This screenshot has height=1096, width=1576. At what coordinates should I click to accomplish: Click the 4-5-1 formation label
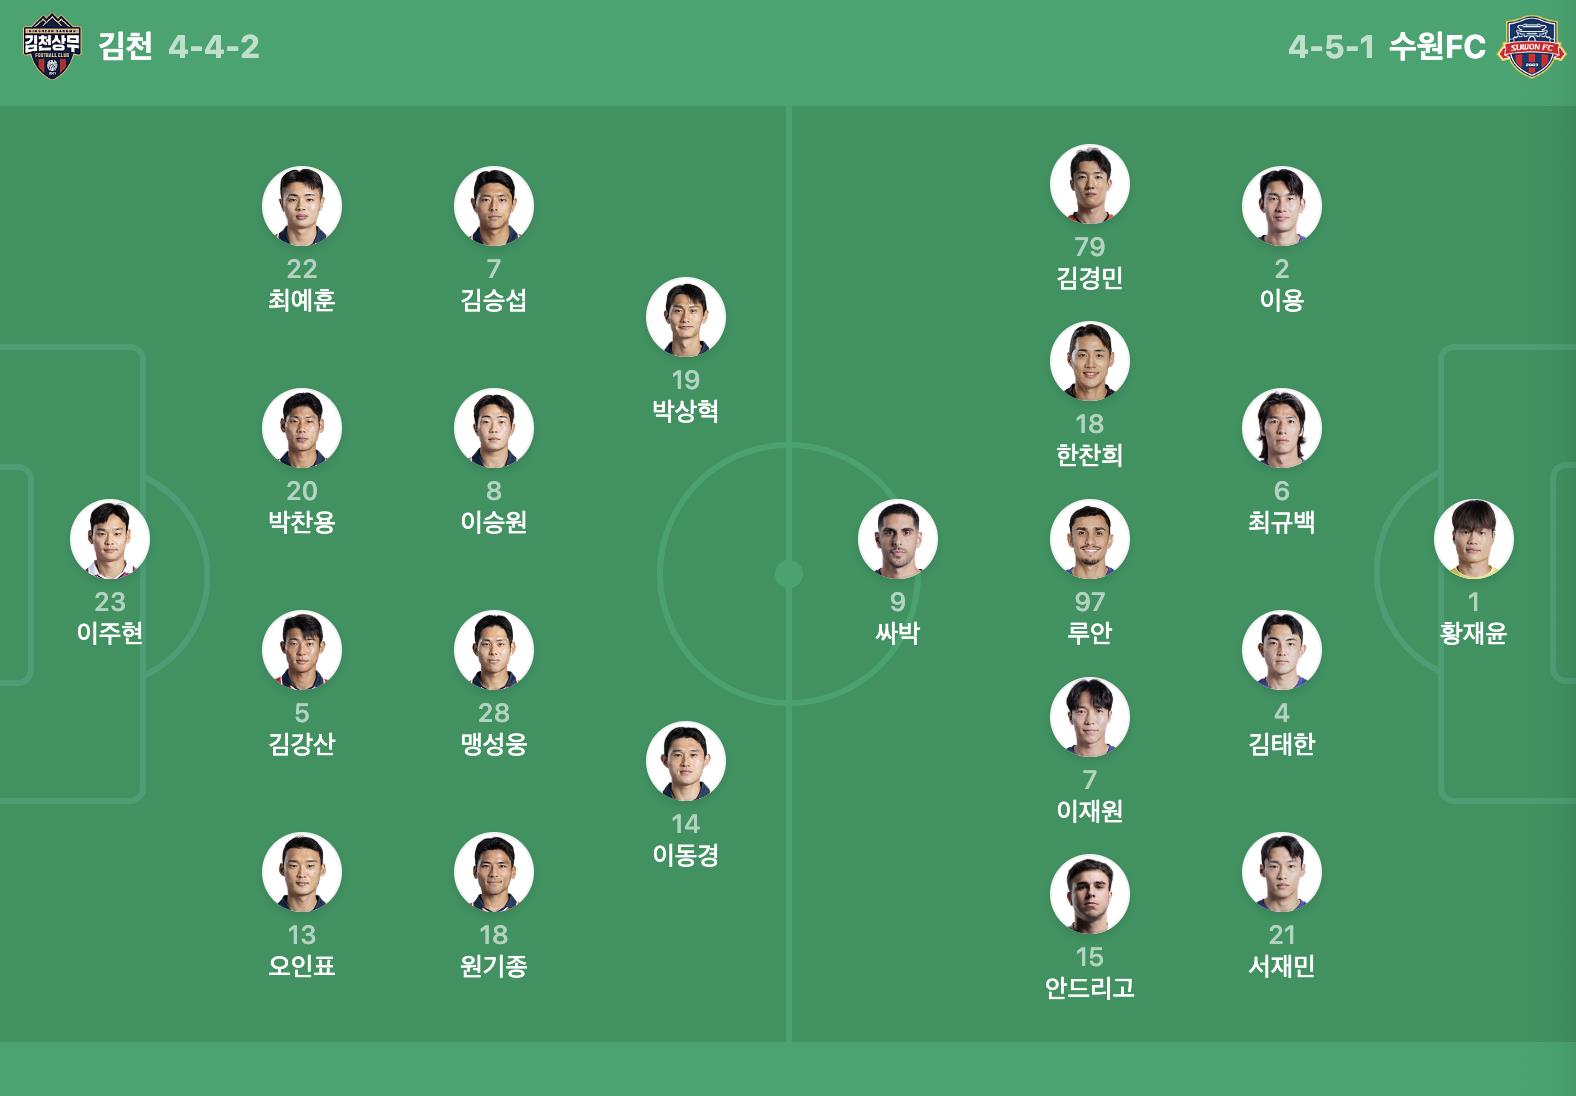coord(1331,47)
